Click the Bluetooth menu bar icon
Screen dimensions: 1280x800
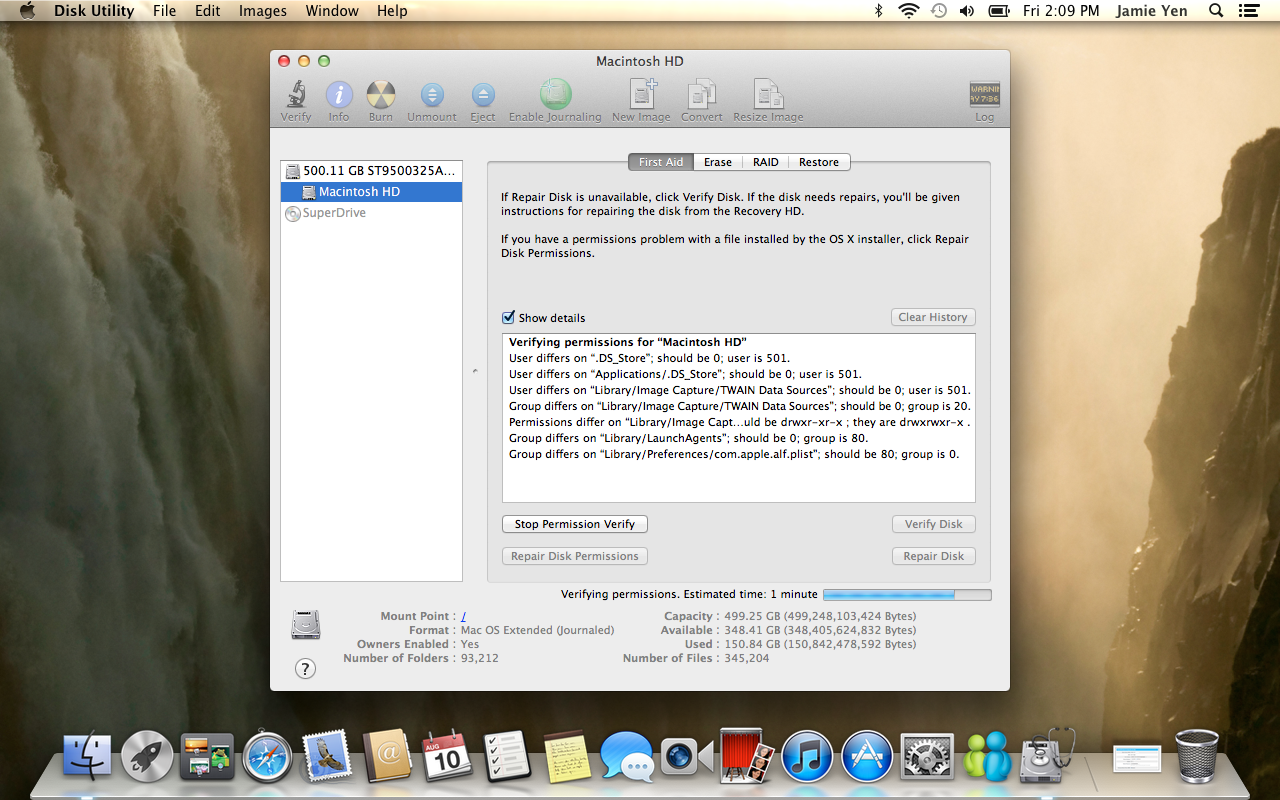879,11
